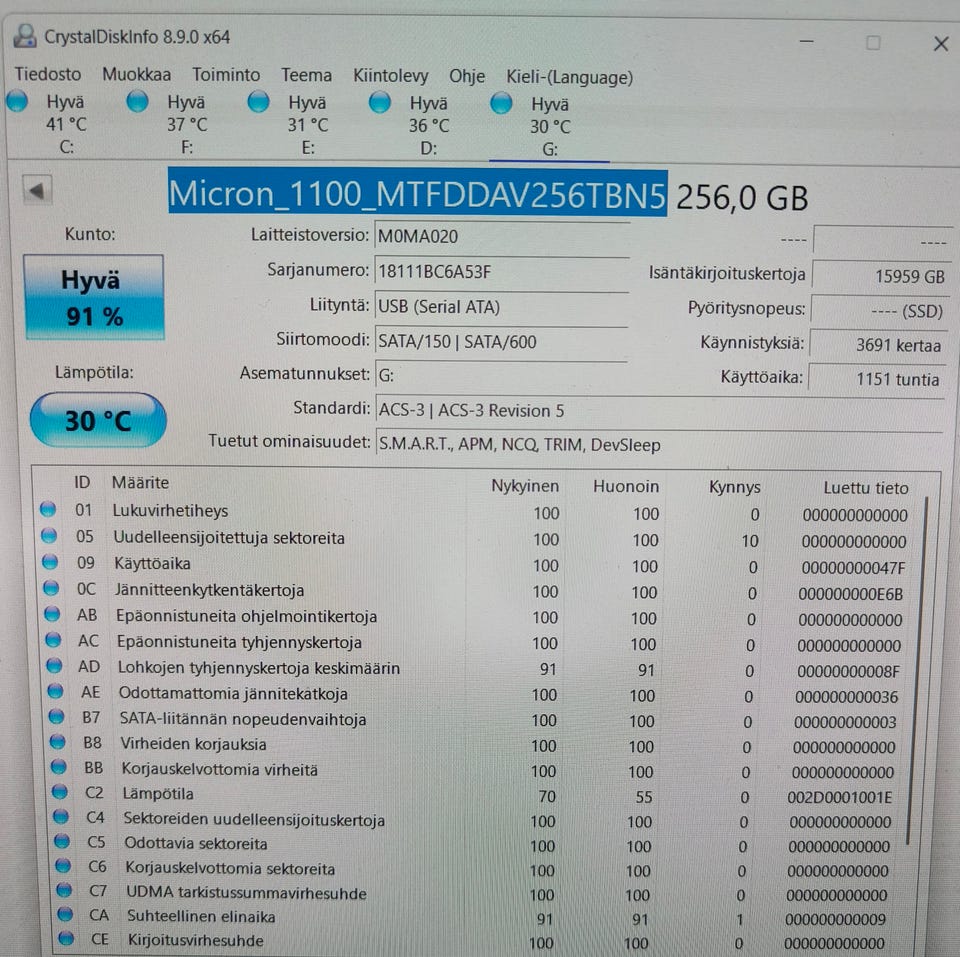
Task: Click the CrystalDiskInfo app icon in title bar
Action: click(x=25, y=36)
